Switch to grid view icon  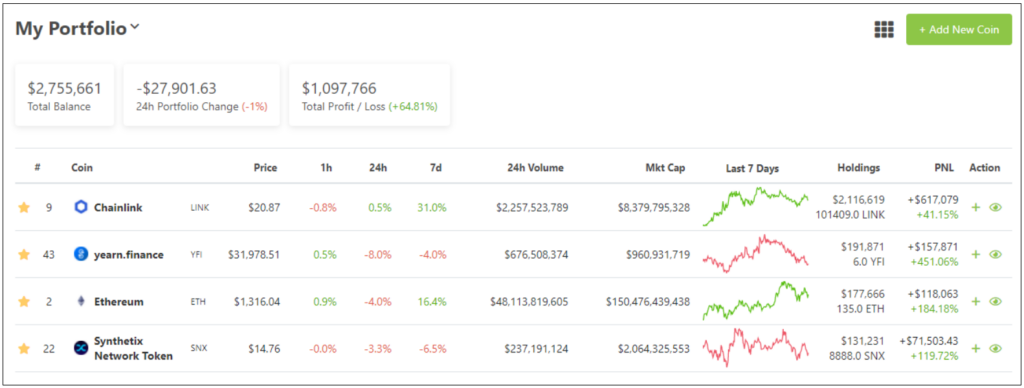(884, 29)
